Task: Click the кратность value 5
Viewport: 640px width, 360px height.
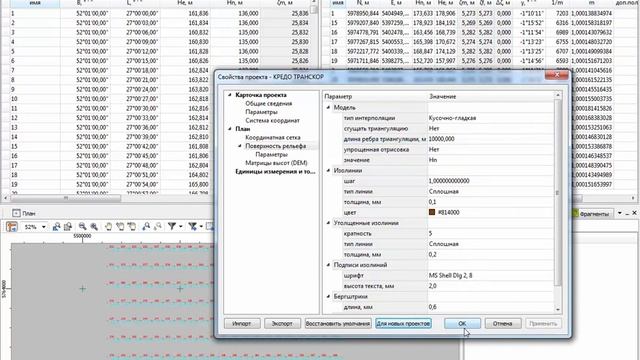Action: pos(490,233)
